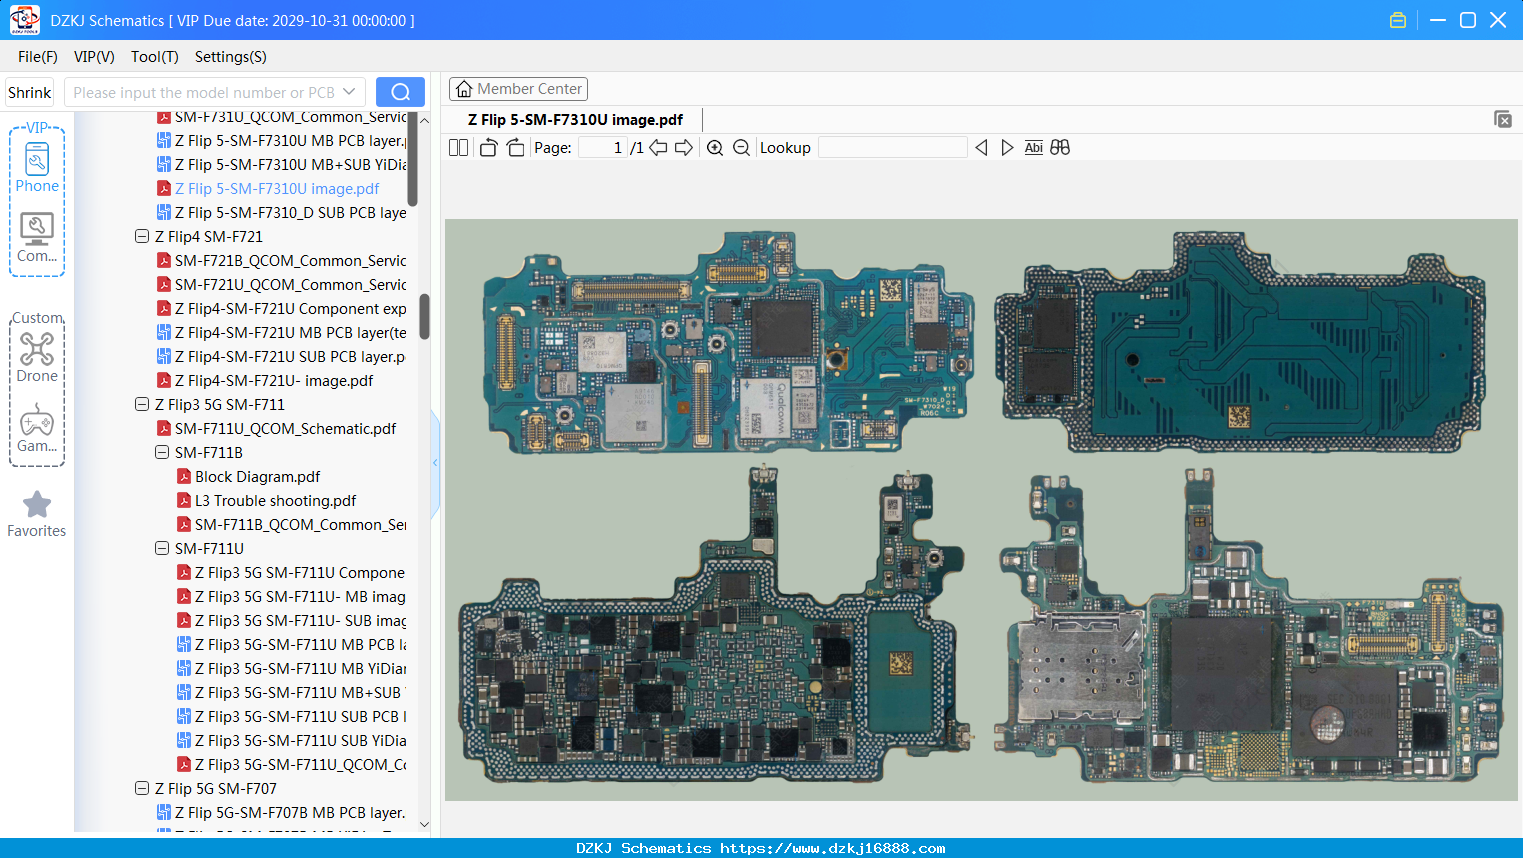
Task: Select the Z Flip 5-SM-F7310U image.pdf tab
Action: click(x=575, y=120)
